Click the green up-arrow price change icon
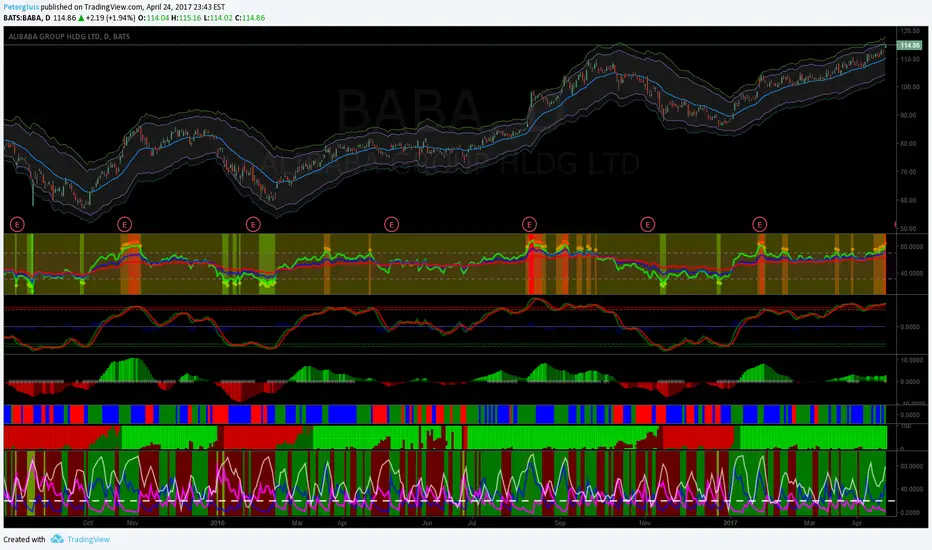Screen dimensions: 932x550 point(81,18)
